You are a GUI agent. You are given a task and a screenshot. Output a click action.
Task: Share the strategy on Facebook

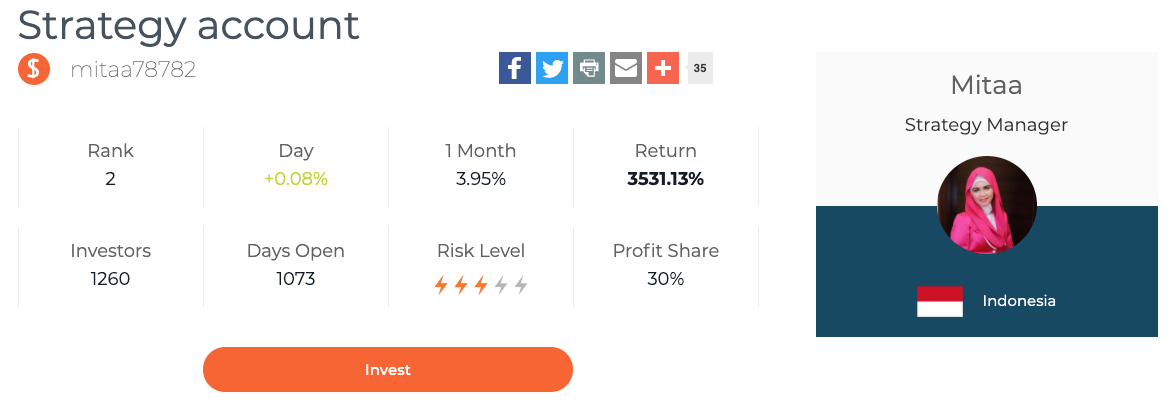click(x=515, y=68)
